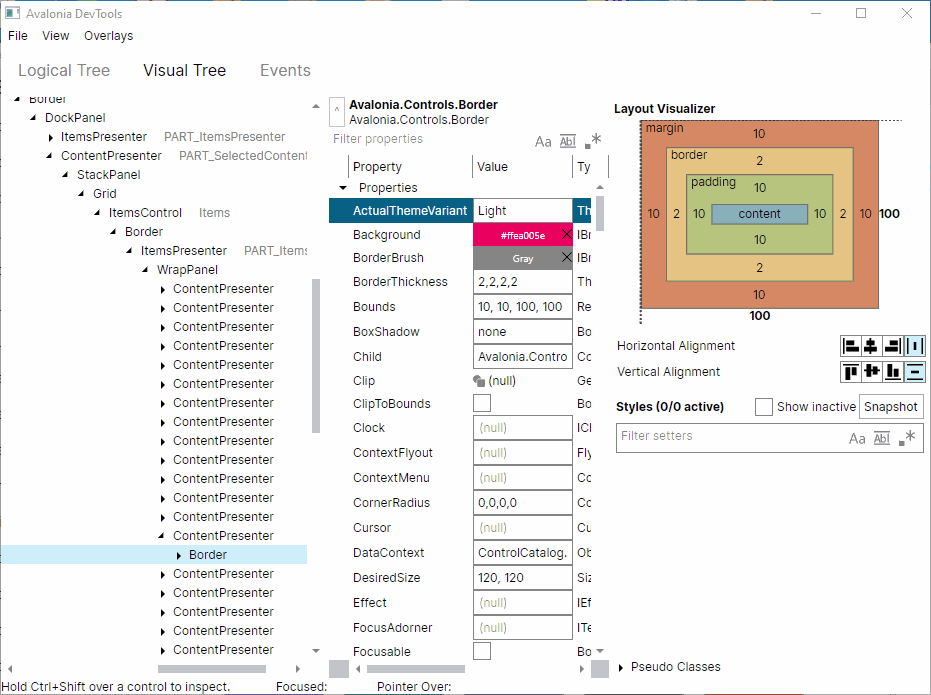Select the DockPanel tree item
The height and width of the screenshot is (695, 931).
[x=75, y=118]
